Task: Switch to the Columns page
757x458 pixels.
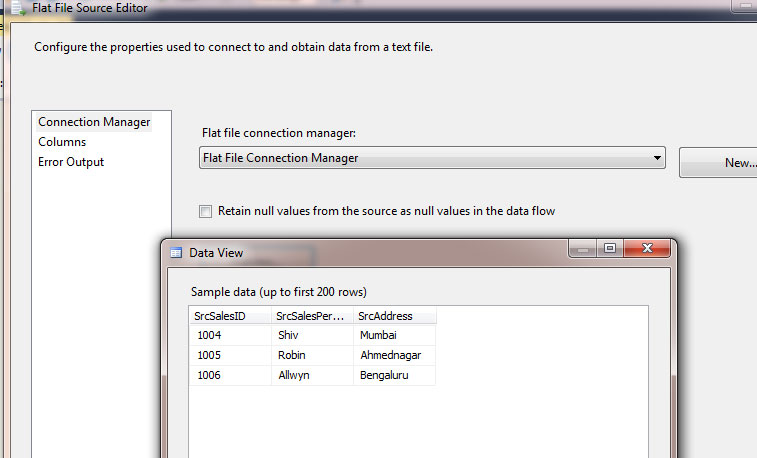Action: (62, 142)
